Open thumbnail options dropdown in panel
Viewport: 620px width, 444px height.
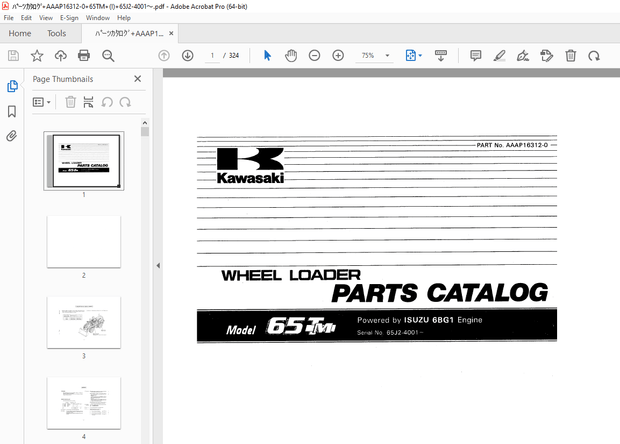42,101
